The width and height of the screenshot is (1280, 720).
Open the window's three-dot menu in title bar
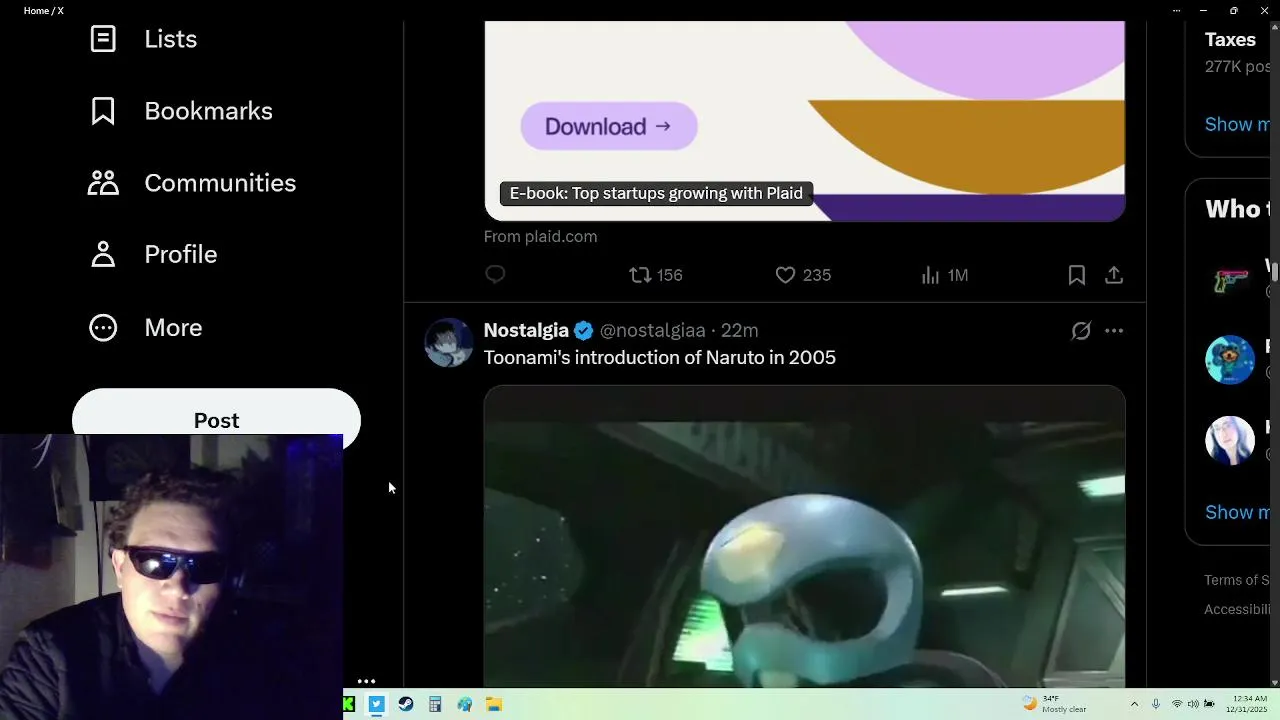(x=1176, y=10)
